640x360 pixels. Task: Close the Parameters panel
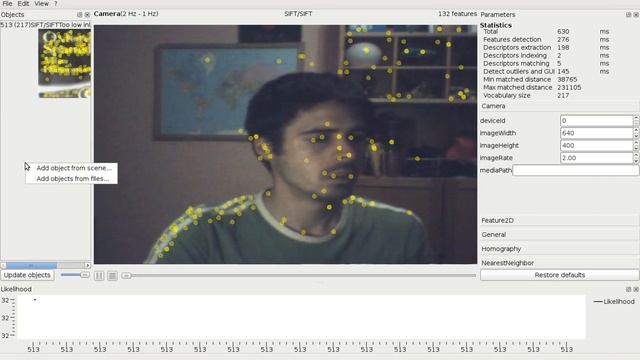point(636,15)
